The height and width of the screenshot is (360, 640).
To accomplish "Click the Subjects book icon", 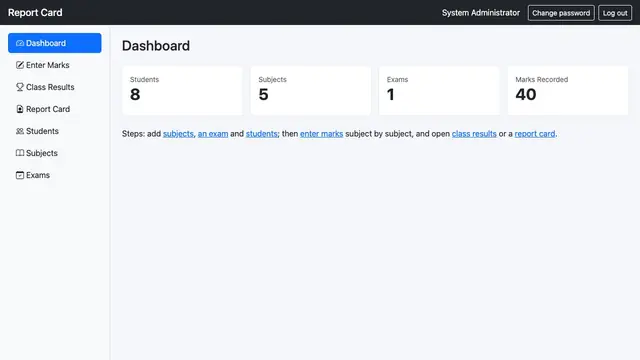I will click(20, 153).
